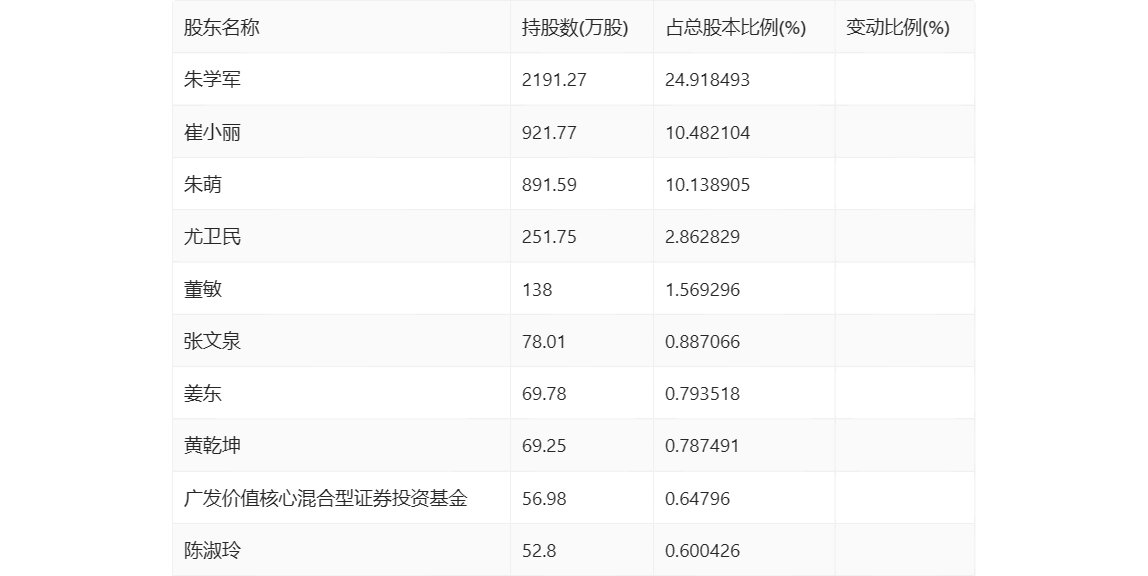Click the share count 138
This screenshot has height=576, width=1148.
[537, 289]
